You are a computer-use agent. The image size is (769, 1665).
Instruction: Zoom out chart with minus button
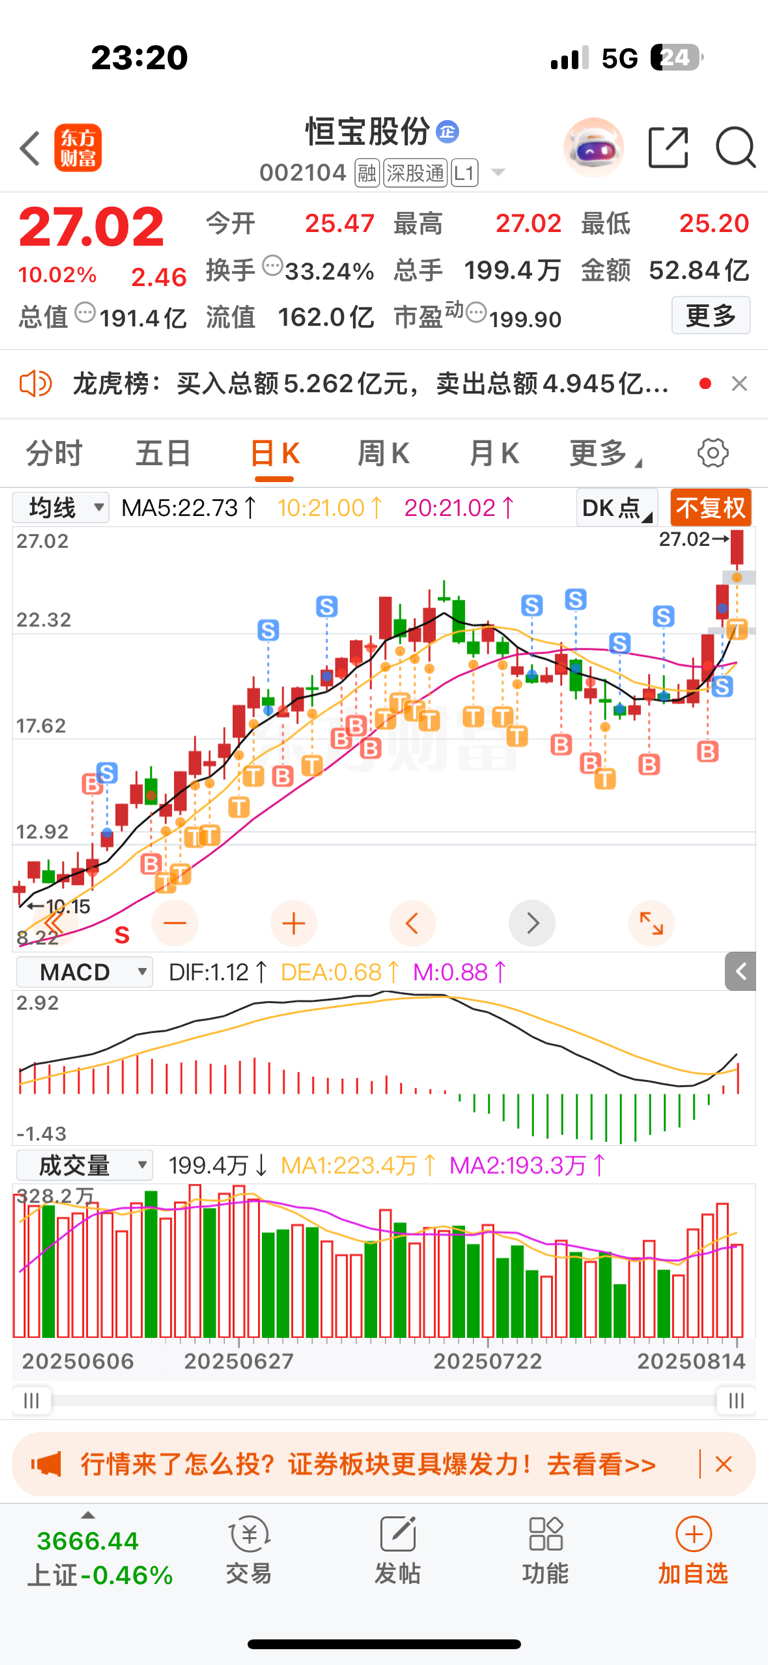pyautogui.click(x=175, y=923)
